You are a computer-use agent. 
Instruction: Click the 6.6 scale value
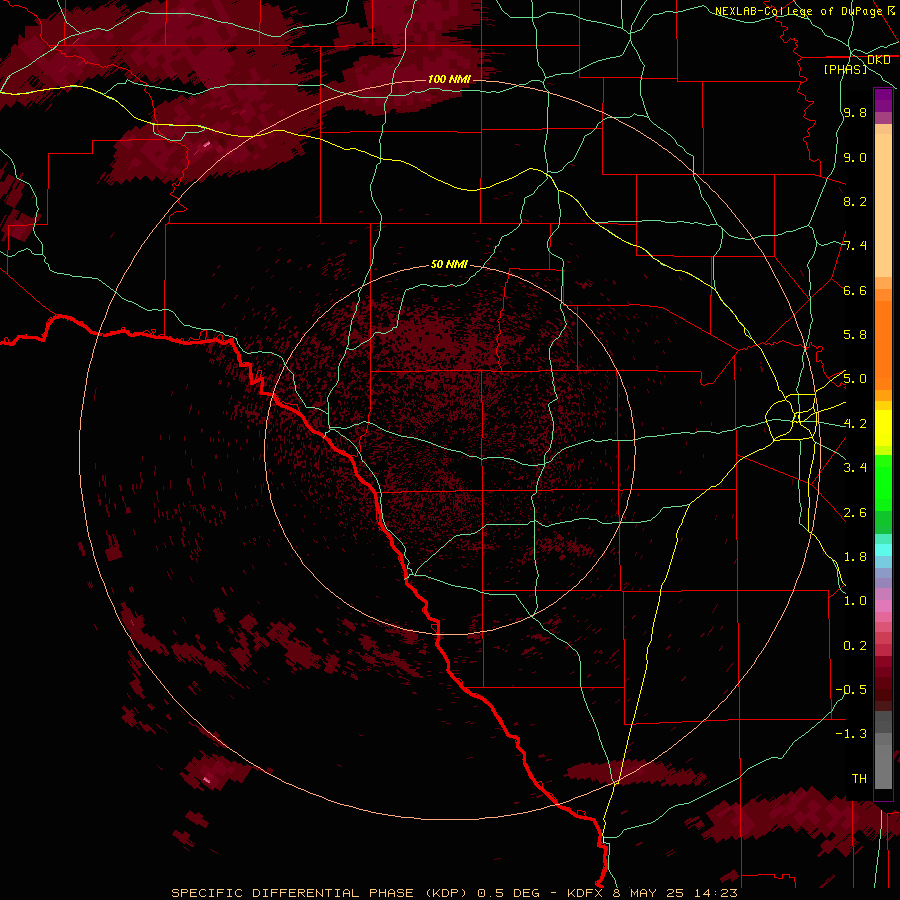click(x=855, y=290)
